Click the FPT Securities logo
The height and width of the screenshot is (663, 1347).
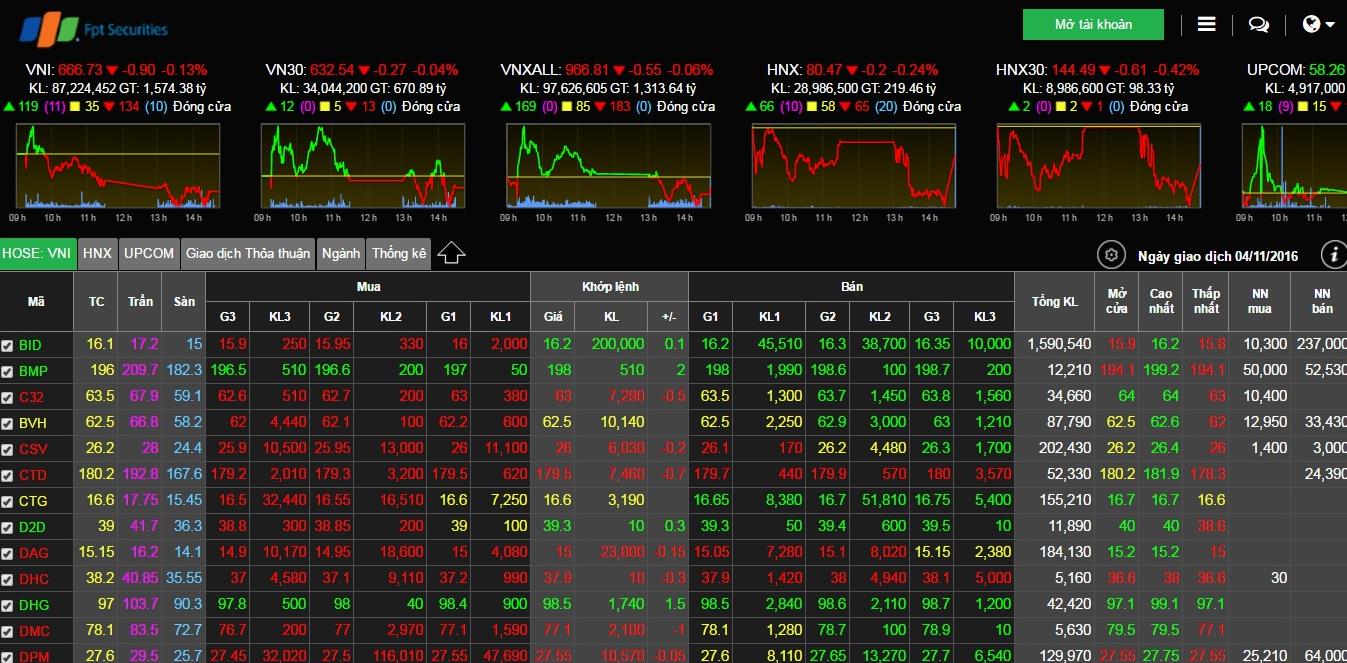point(93,27)
